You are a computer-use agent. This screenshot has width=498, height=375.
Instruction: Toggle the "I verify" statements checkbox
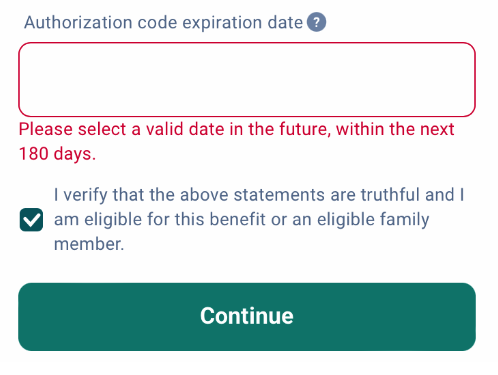31,220
